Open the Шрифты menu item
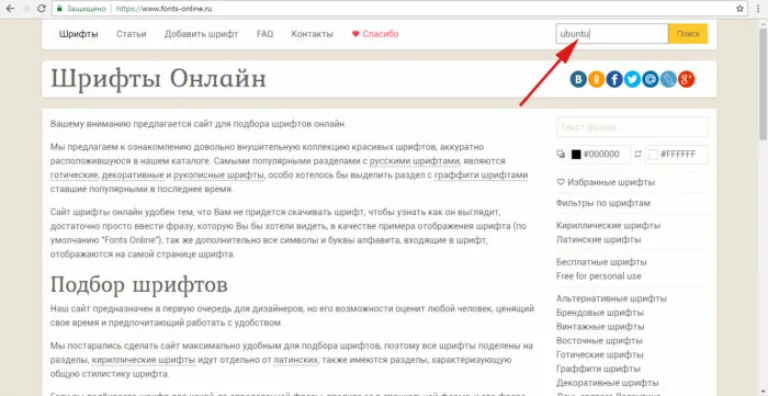Viewport: 768px width, 396px height. pos(79,34)
